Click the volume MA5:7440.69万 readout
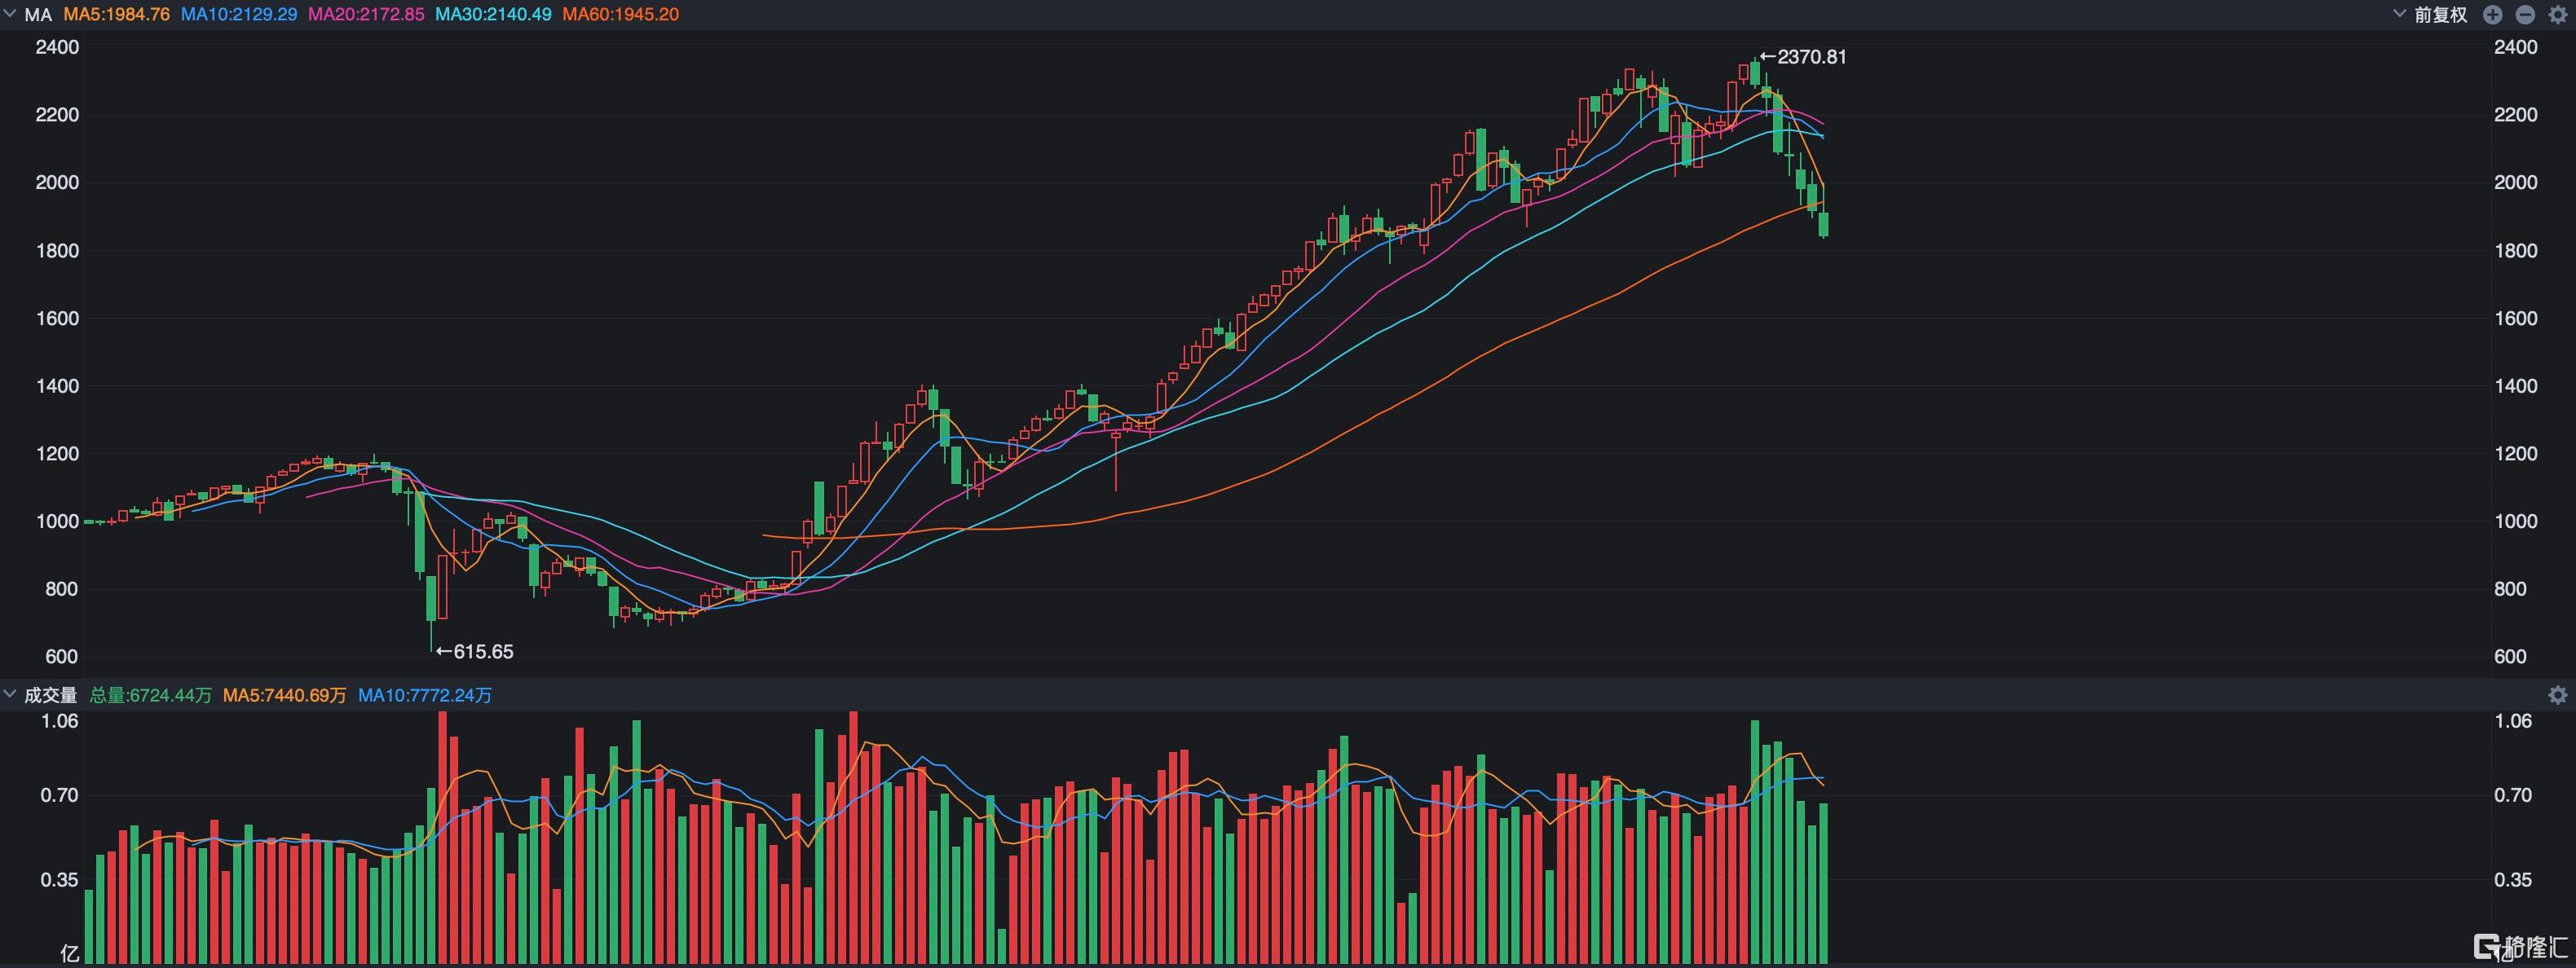This screenshot has width=2576, height=968. coord(284,695)
